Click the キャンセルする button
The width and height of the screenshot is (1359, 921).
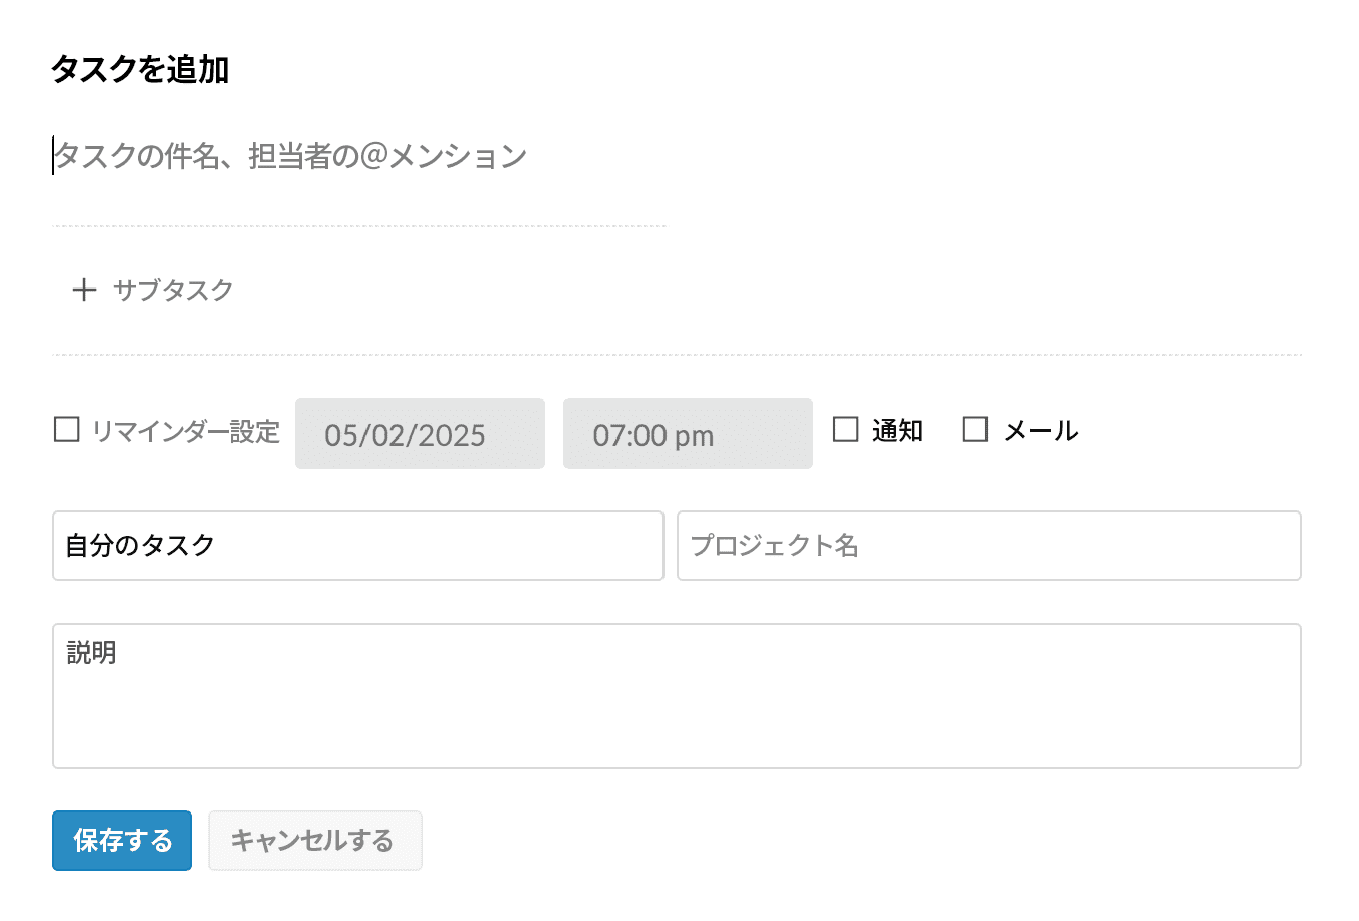pos(315,840)
